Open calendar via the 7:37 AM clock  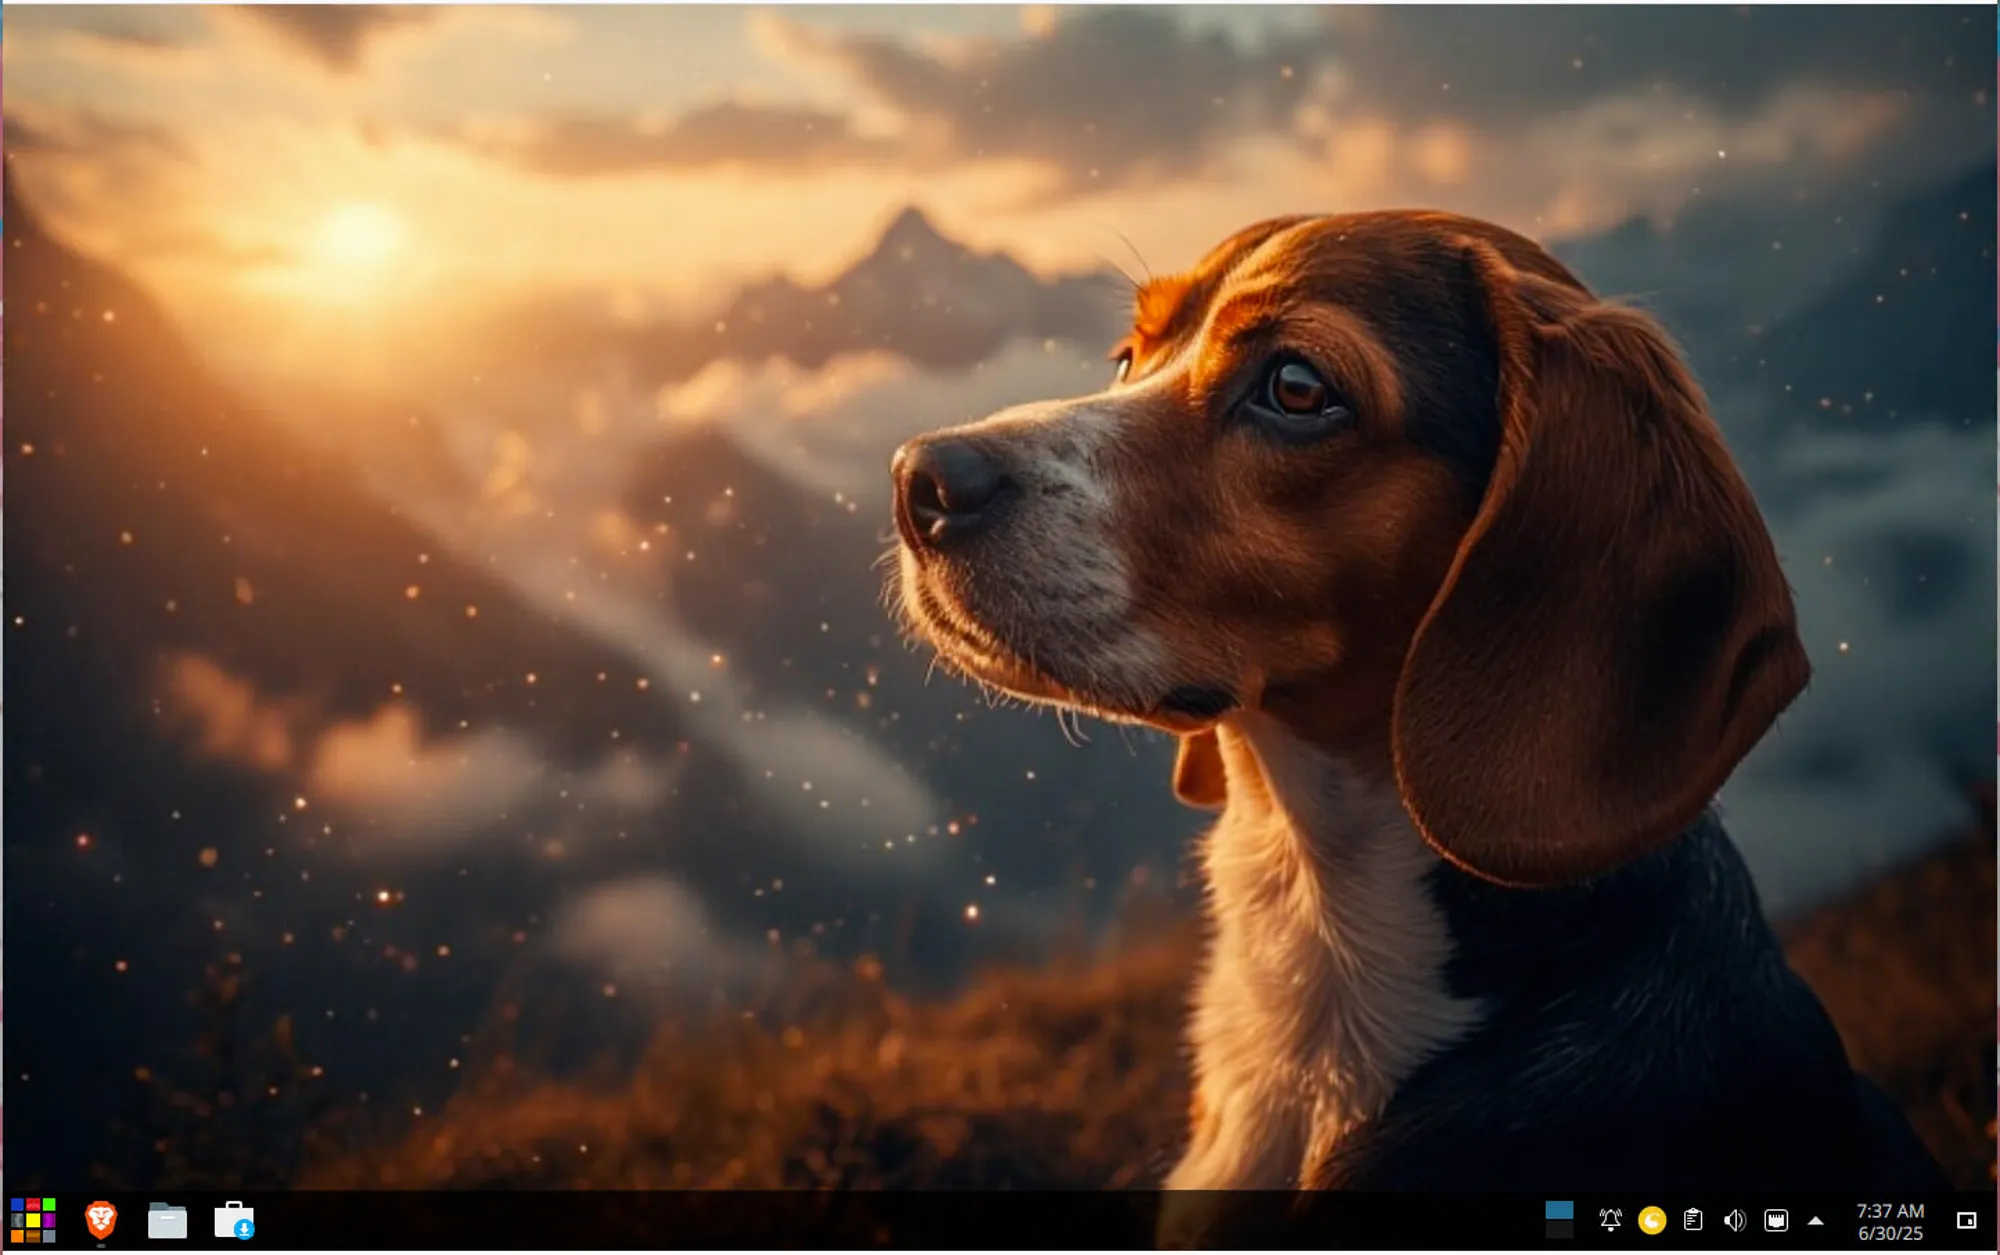click(x=1890, y=1210)
